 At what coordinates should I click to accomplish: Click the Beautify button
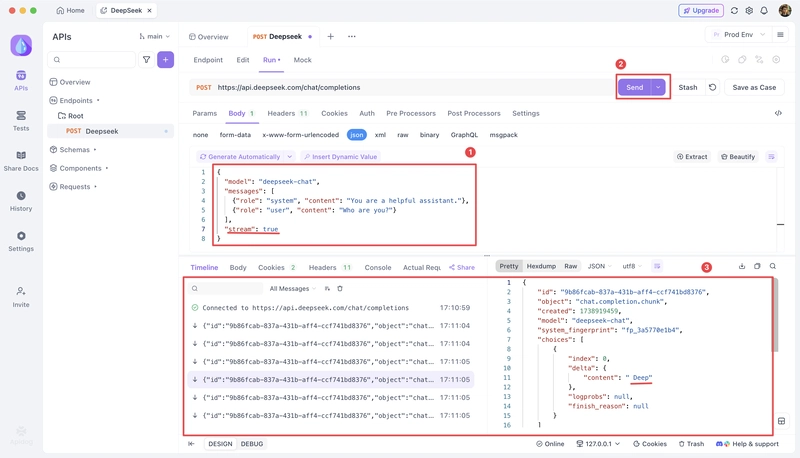point(738,157)
